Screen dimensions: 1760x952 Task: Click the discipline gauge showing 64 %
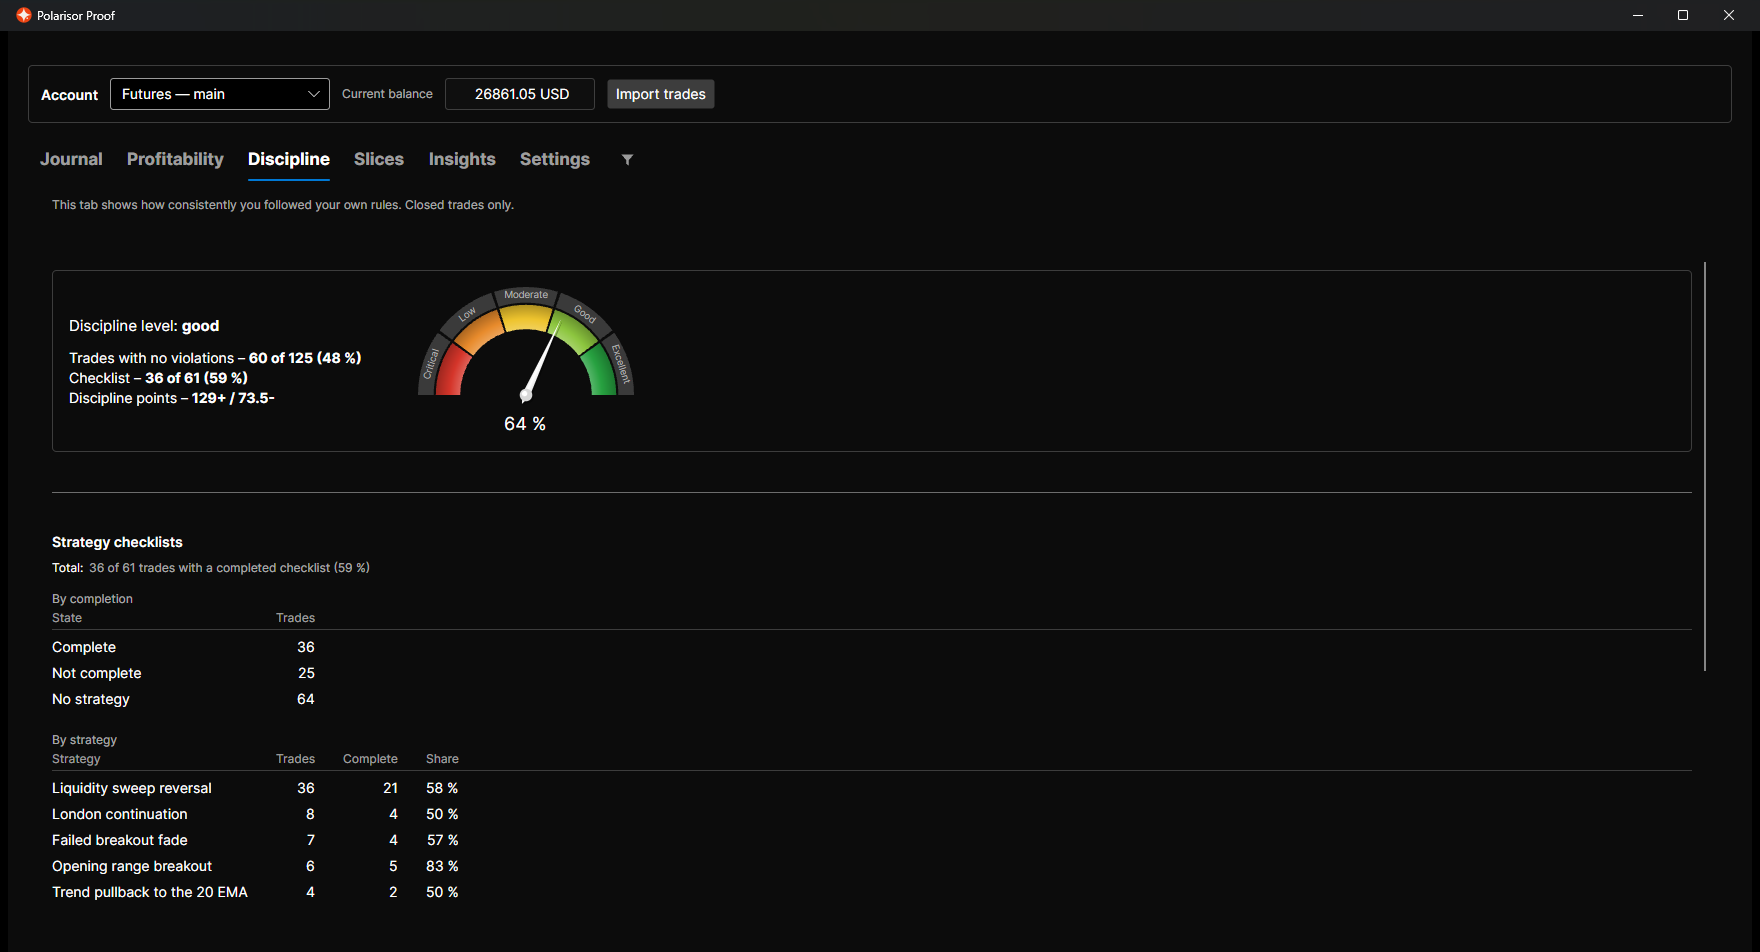pyautogui.click(x=526, y=360)
